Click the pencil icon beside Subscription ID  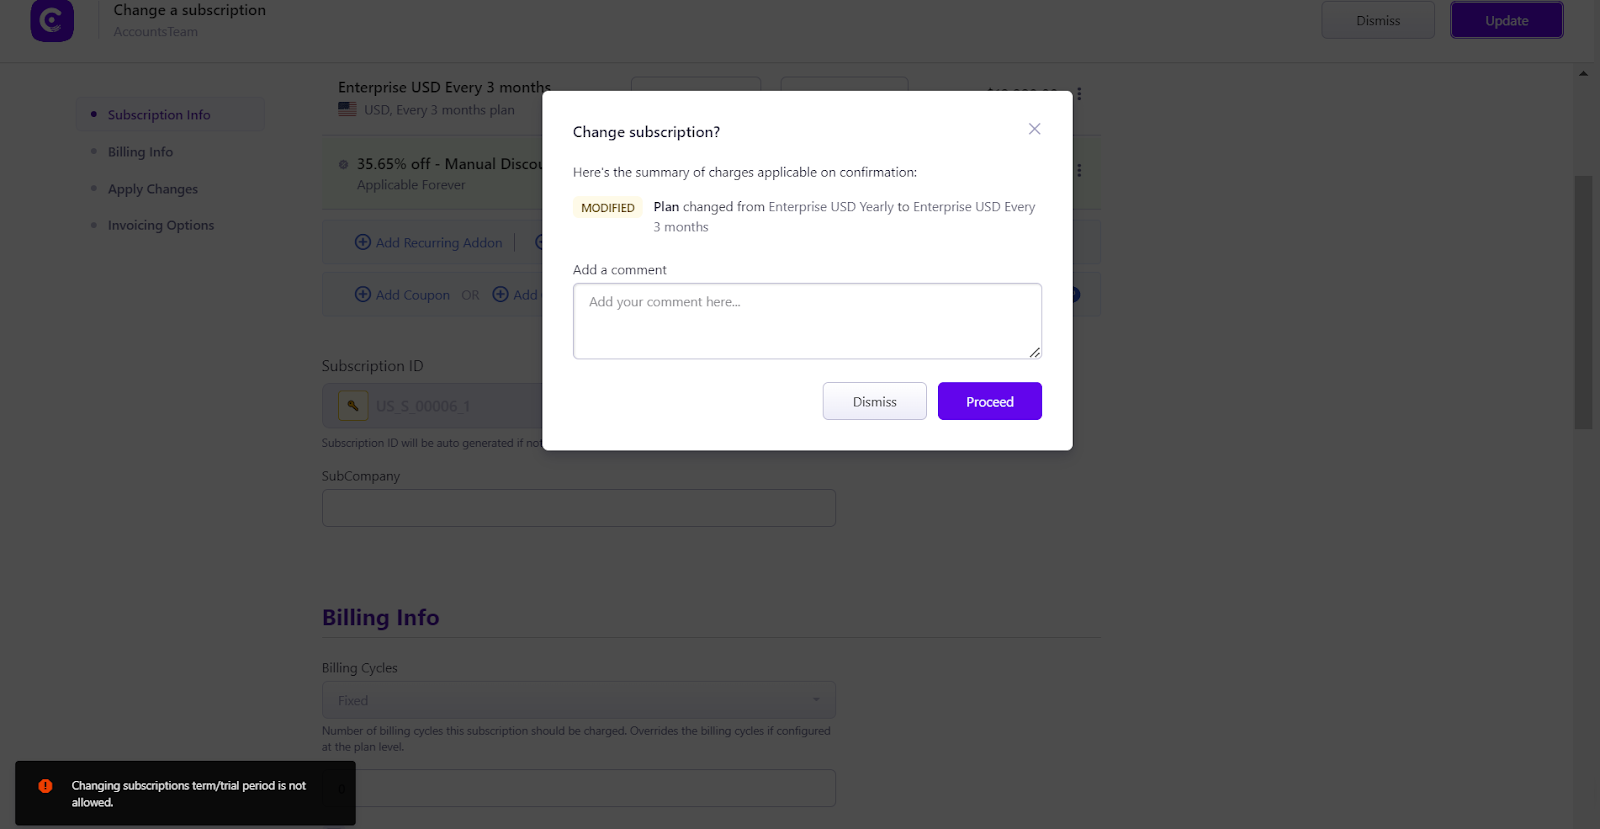[x=353, y=405]
